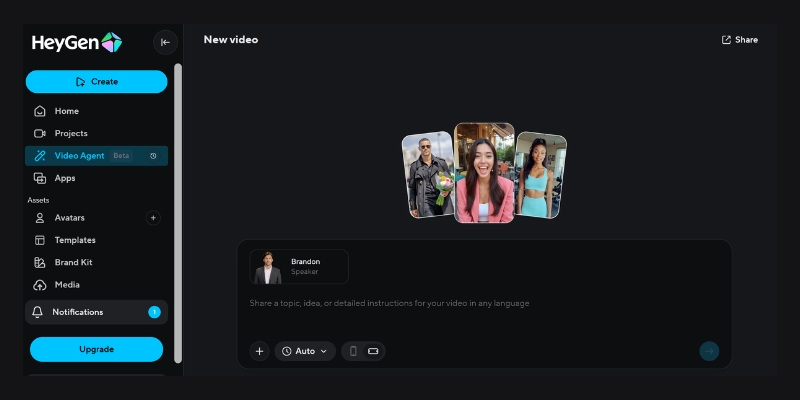800x400 pixels.
Task: Click the Create button
Action: pyautogui.click(x=96, y=82)
